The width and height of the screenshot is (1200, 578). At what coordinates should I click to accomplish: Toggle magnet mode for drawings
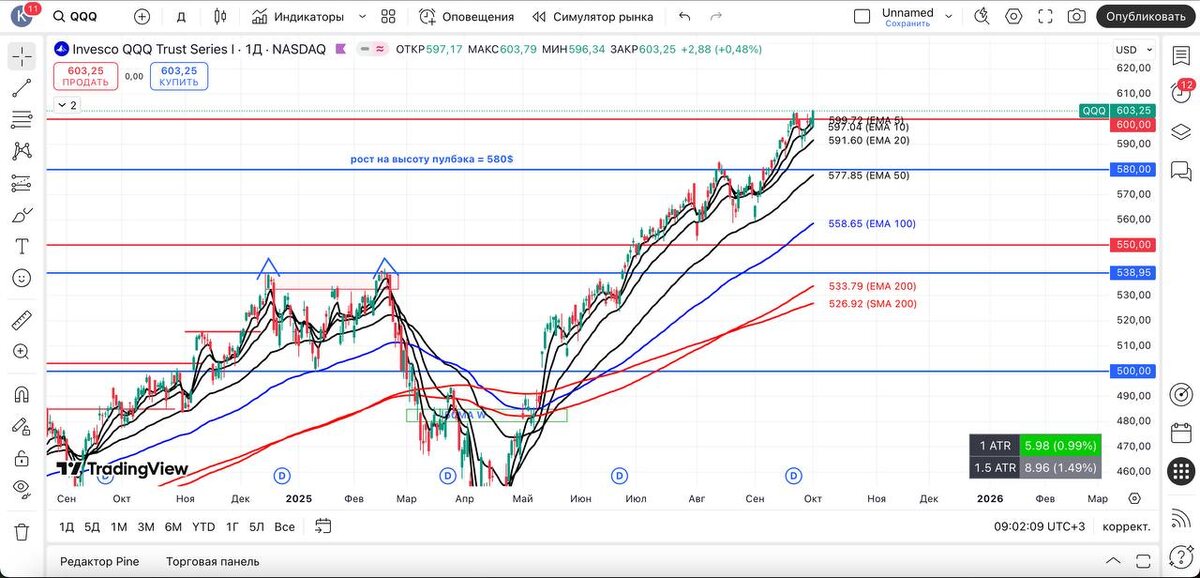(x=21, y=395)
